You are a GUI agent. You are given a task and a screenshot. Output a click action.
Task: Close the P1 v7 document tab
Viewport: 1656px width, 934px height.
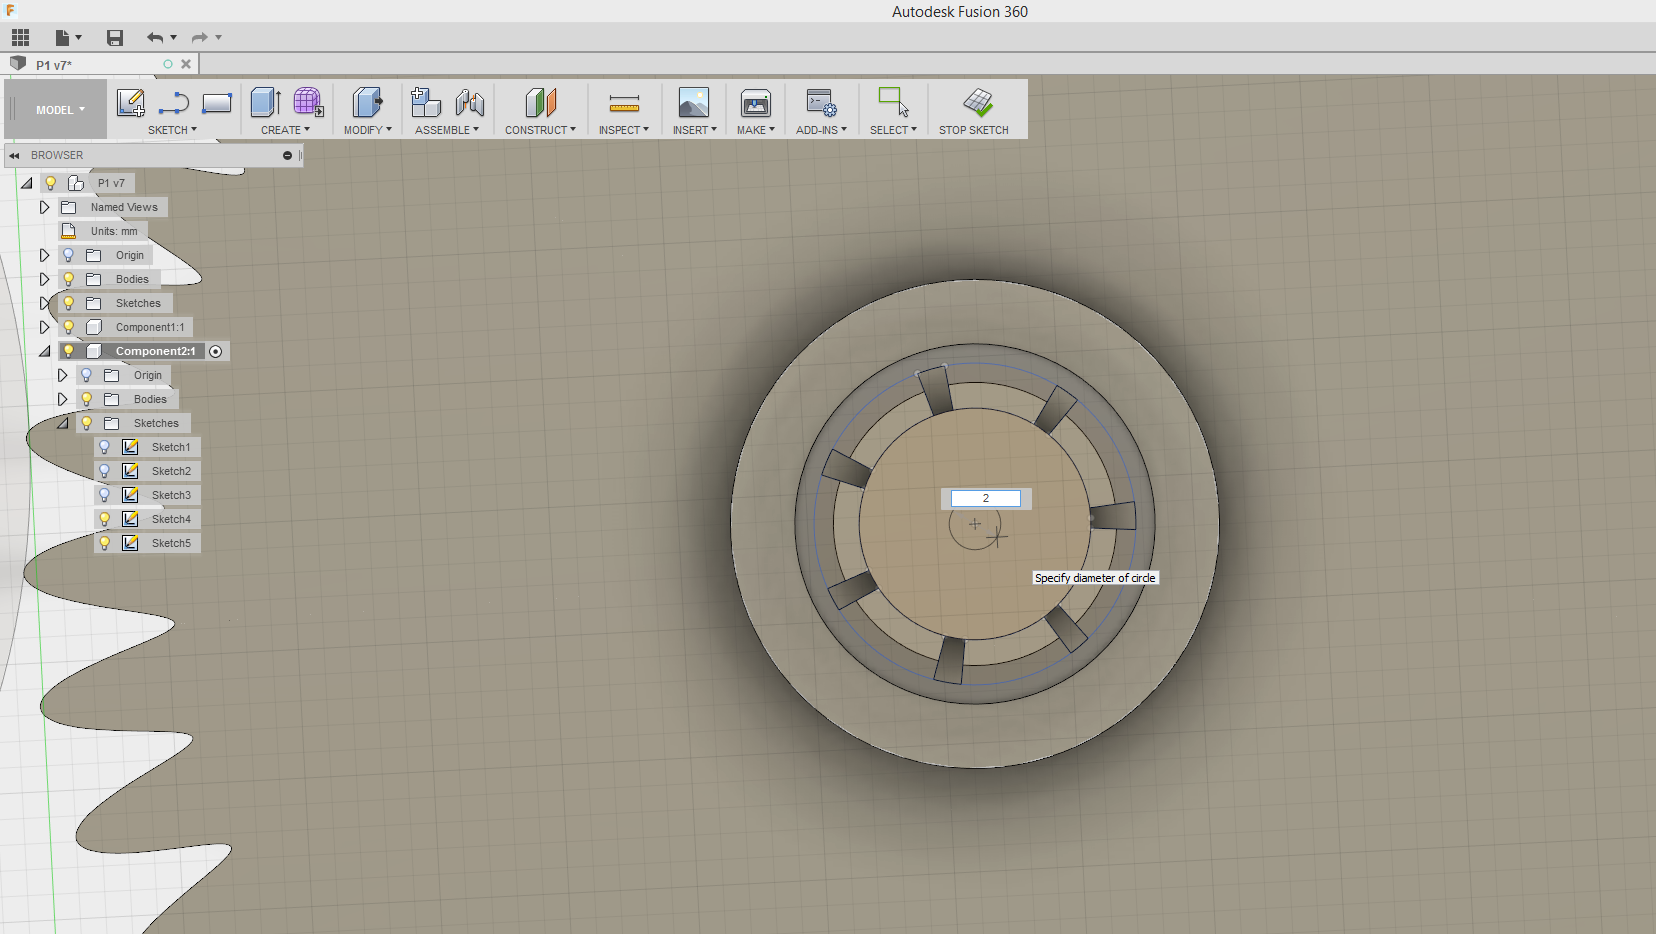[186, 64]
